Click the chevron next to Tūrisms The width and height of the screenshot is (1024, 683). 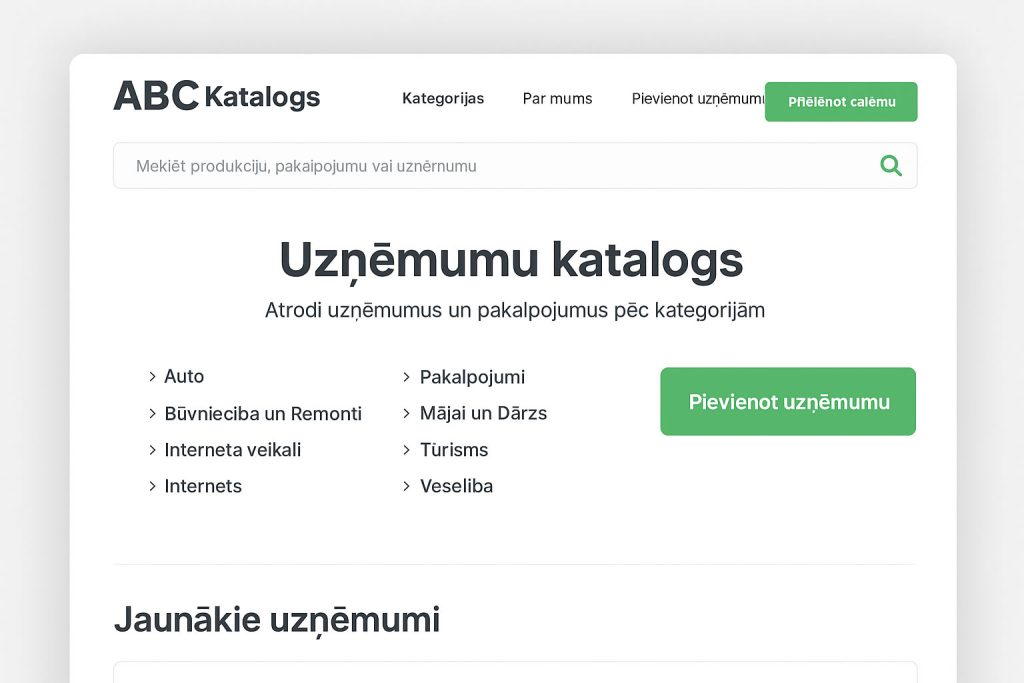407,450
